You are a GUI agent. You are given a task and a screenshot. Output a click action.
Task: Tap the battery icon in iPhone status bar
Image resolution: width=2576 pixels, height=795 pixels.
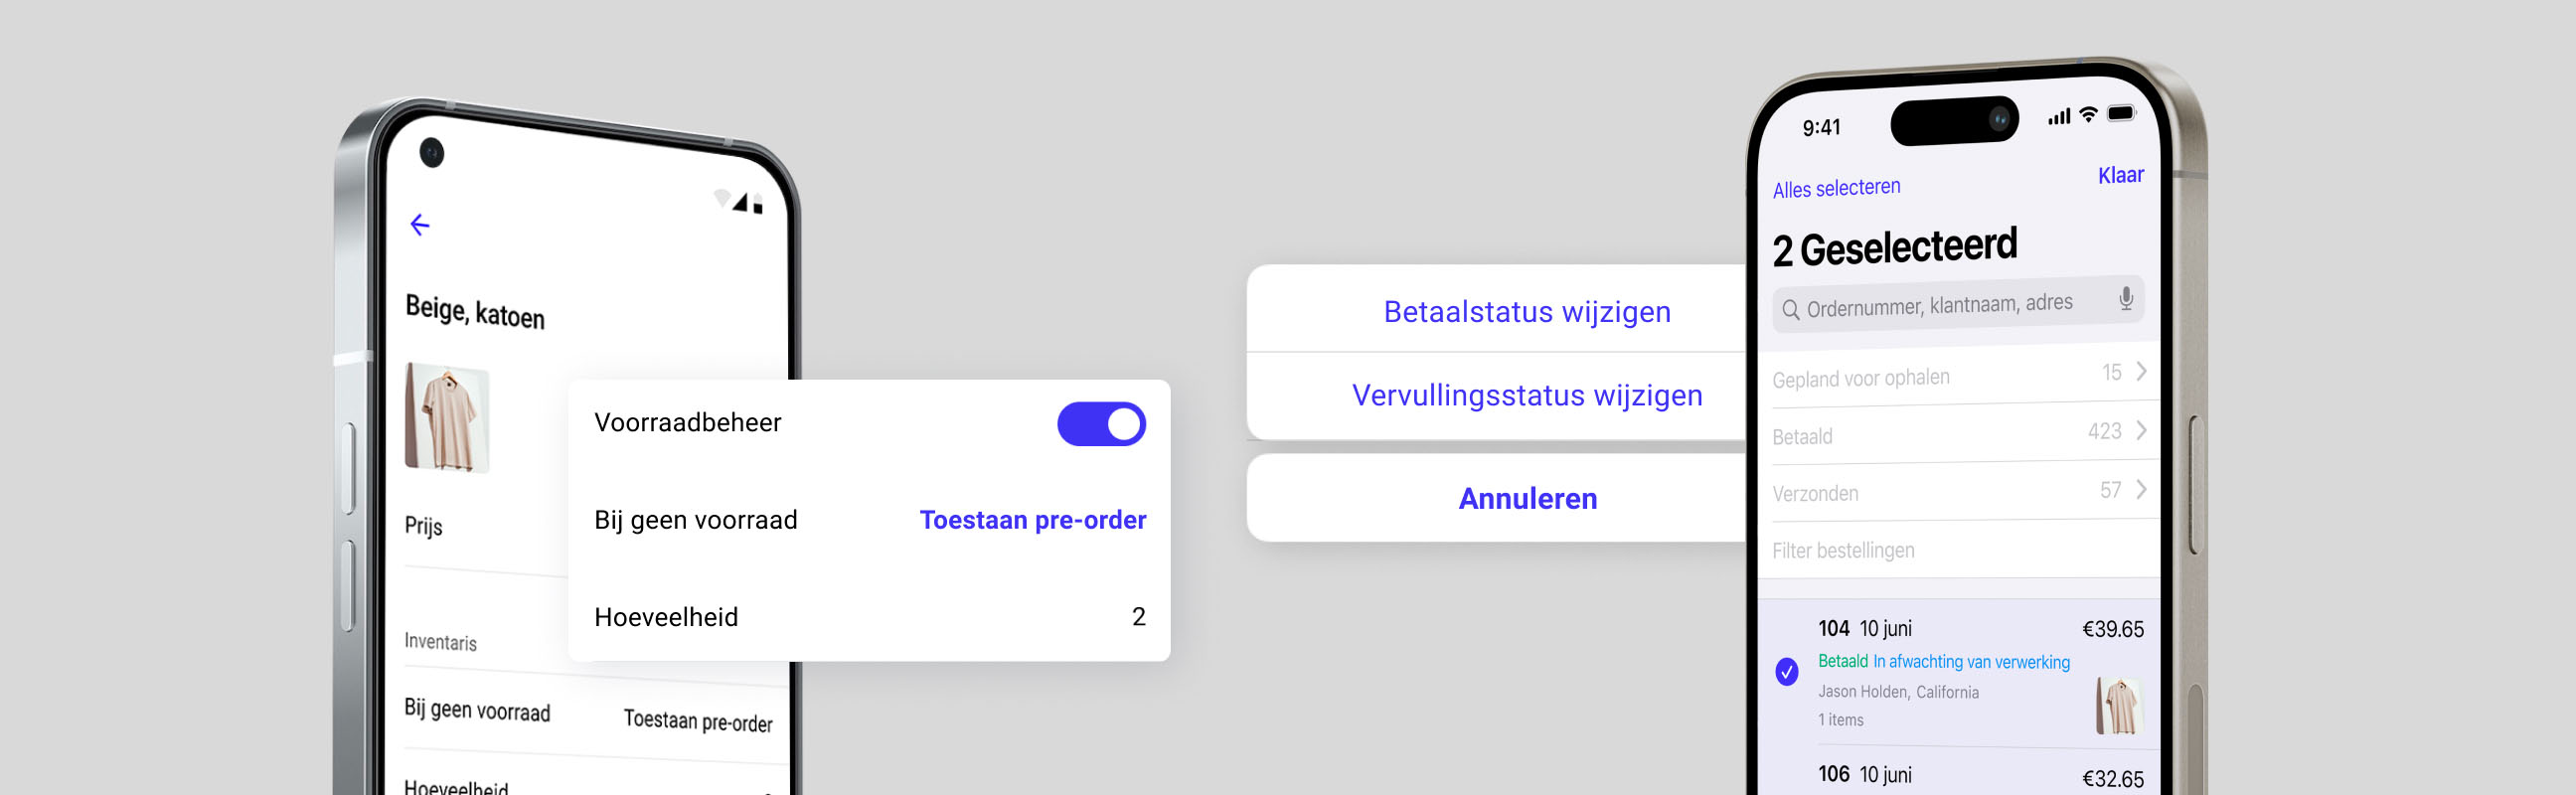click(2121, 113)
